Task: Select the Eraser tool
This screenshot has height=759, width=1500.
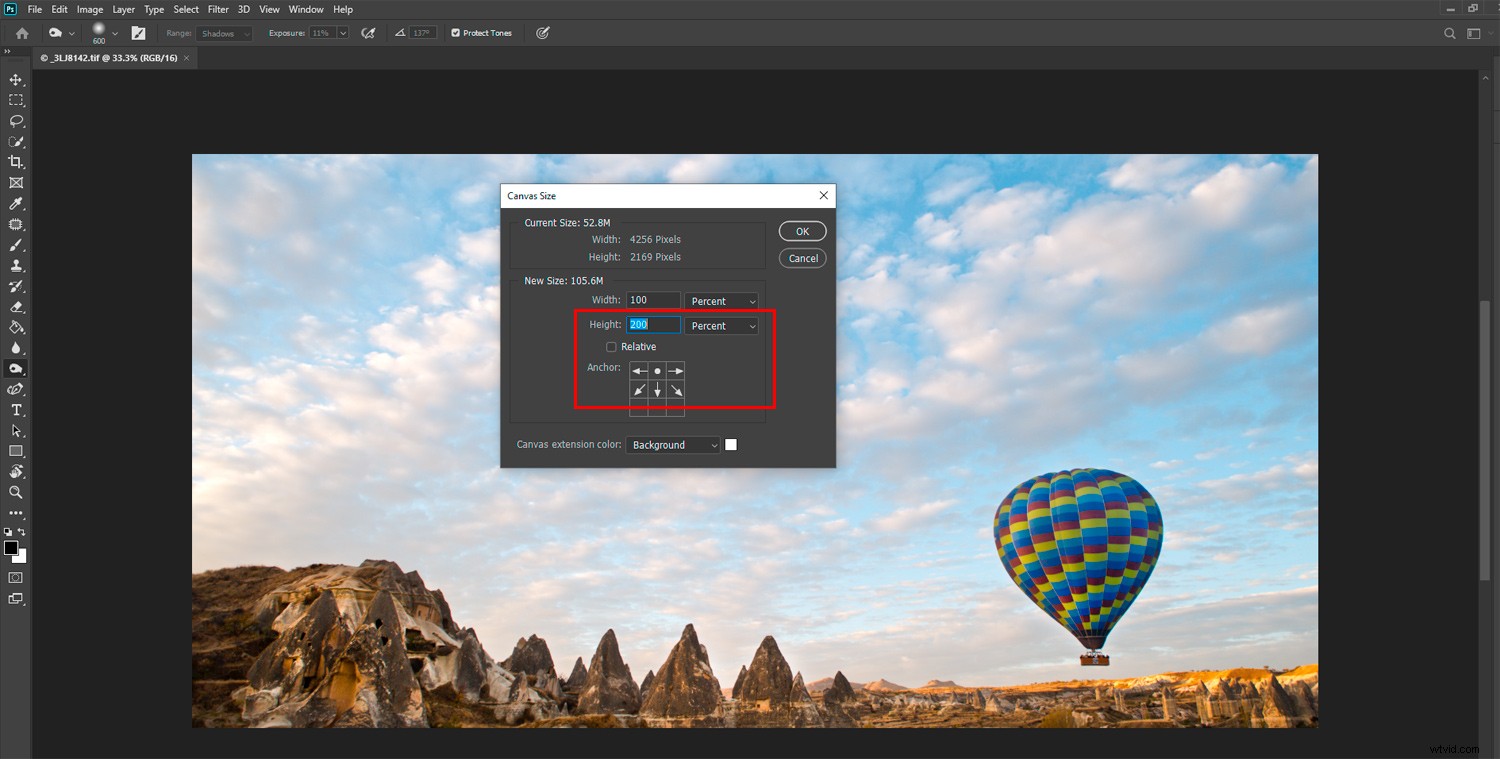Action: (x=15, y=307)
